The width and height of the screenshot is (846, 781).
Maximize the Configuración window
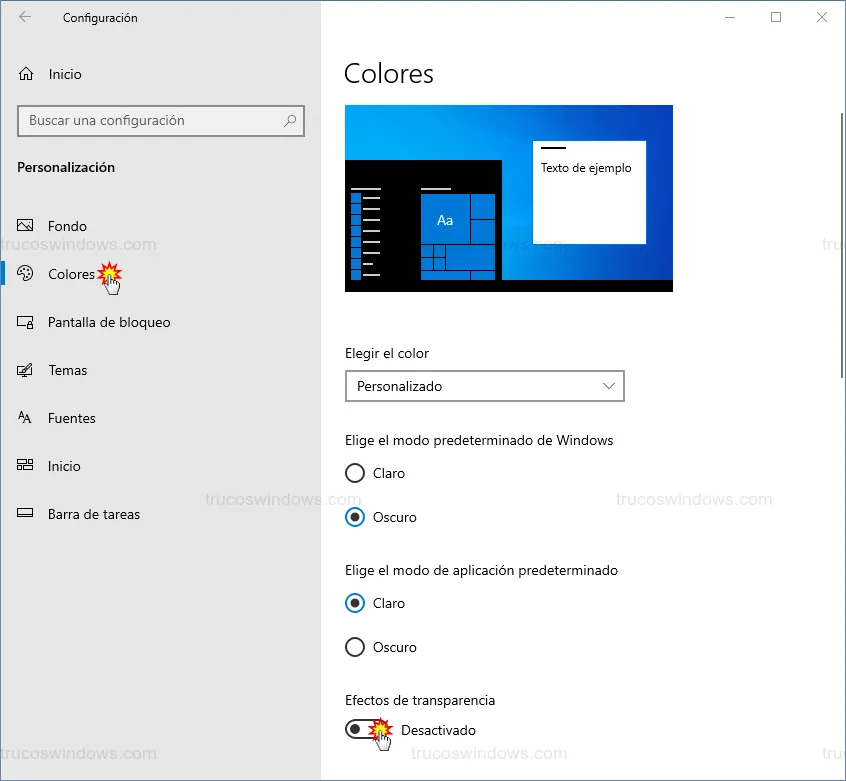776,17
